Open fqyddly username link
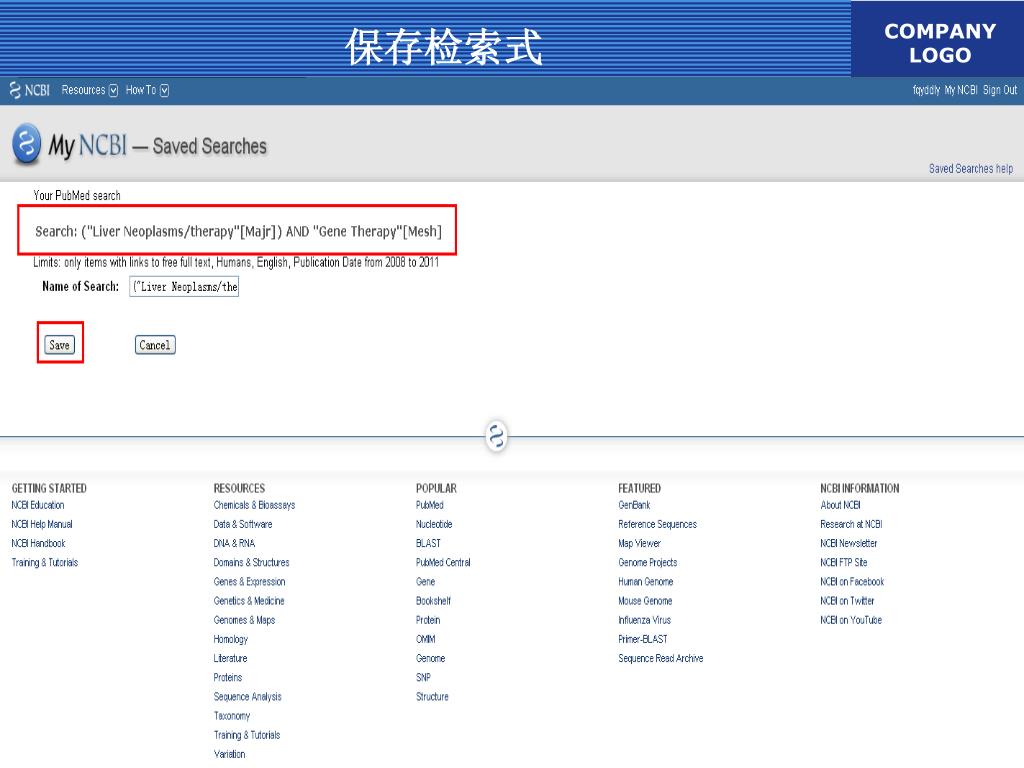This screenshot has width=1024, height=768. tap(926, 90)
